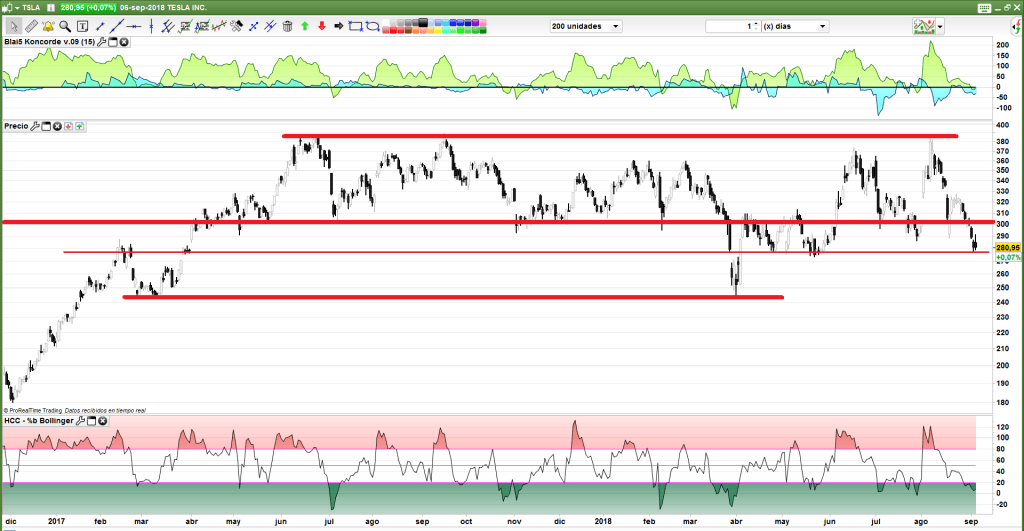This screenshot has width=1024, height=531.
Task: Remove the HCC %b Bollinger panel
Action: click(x=103, y=421)
